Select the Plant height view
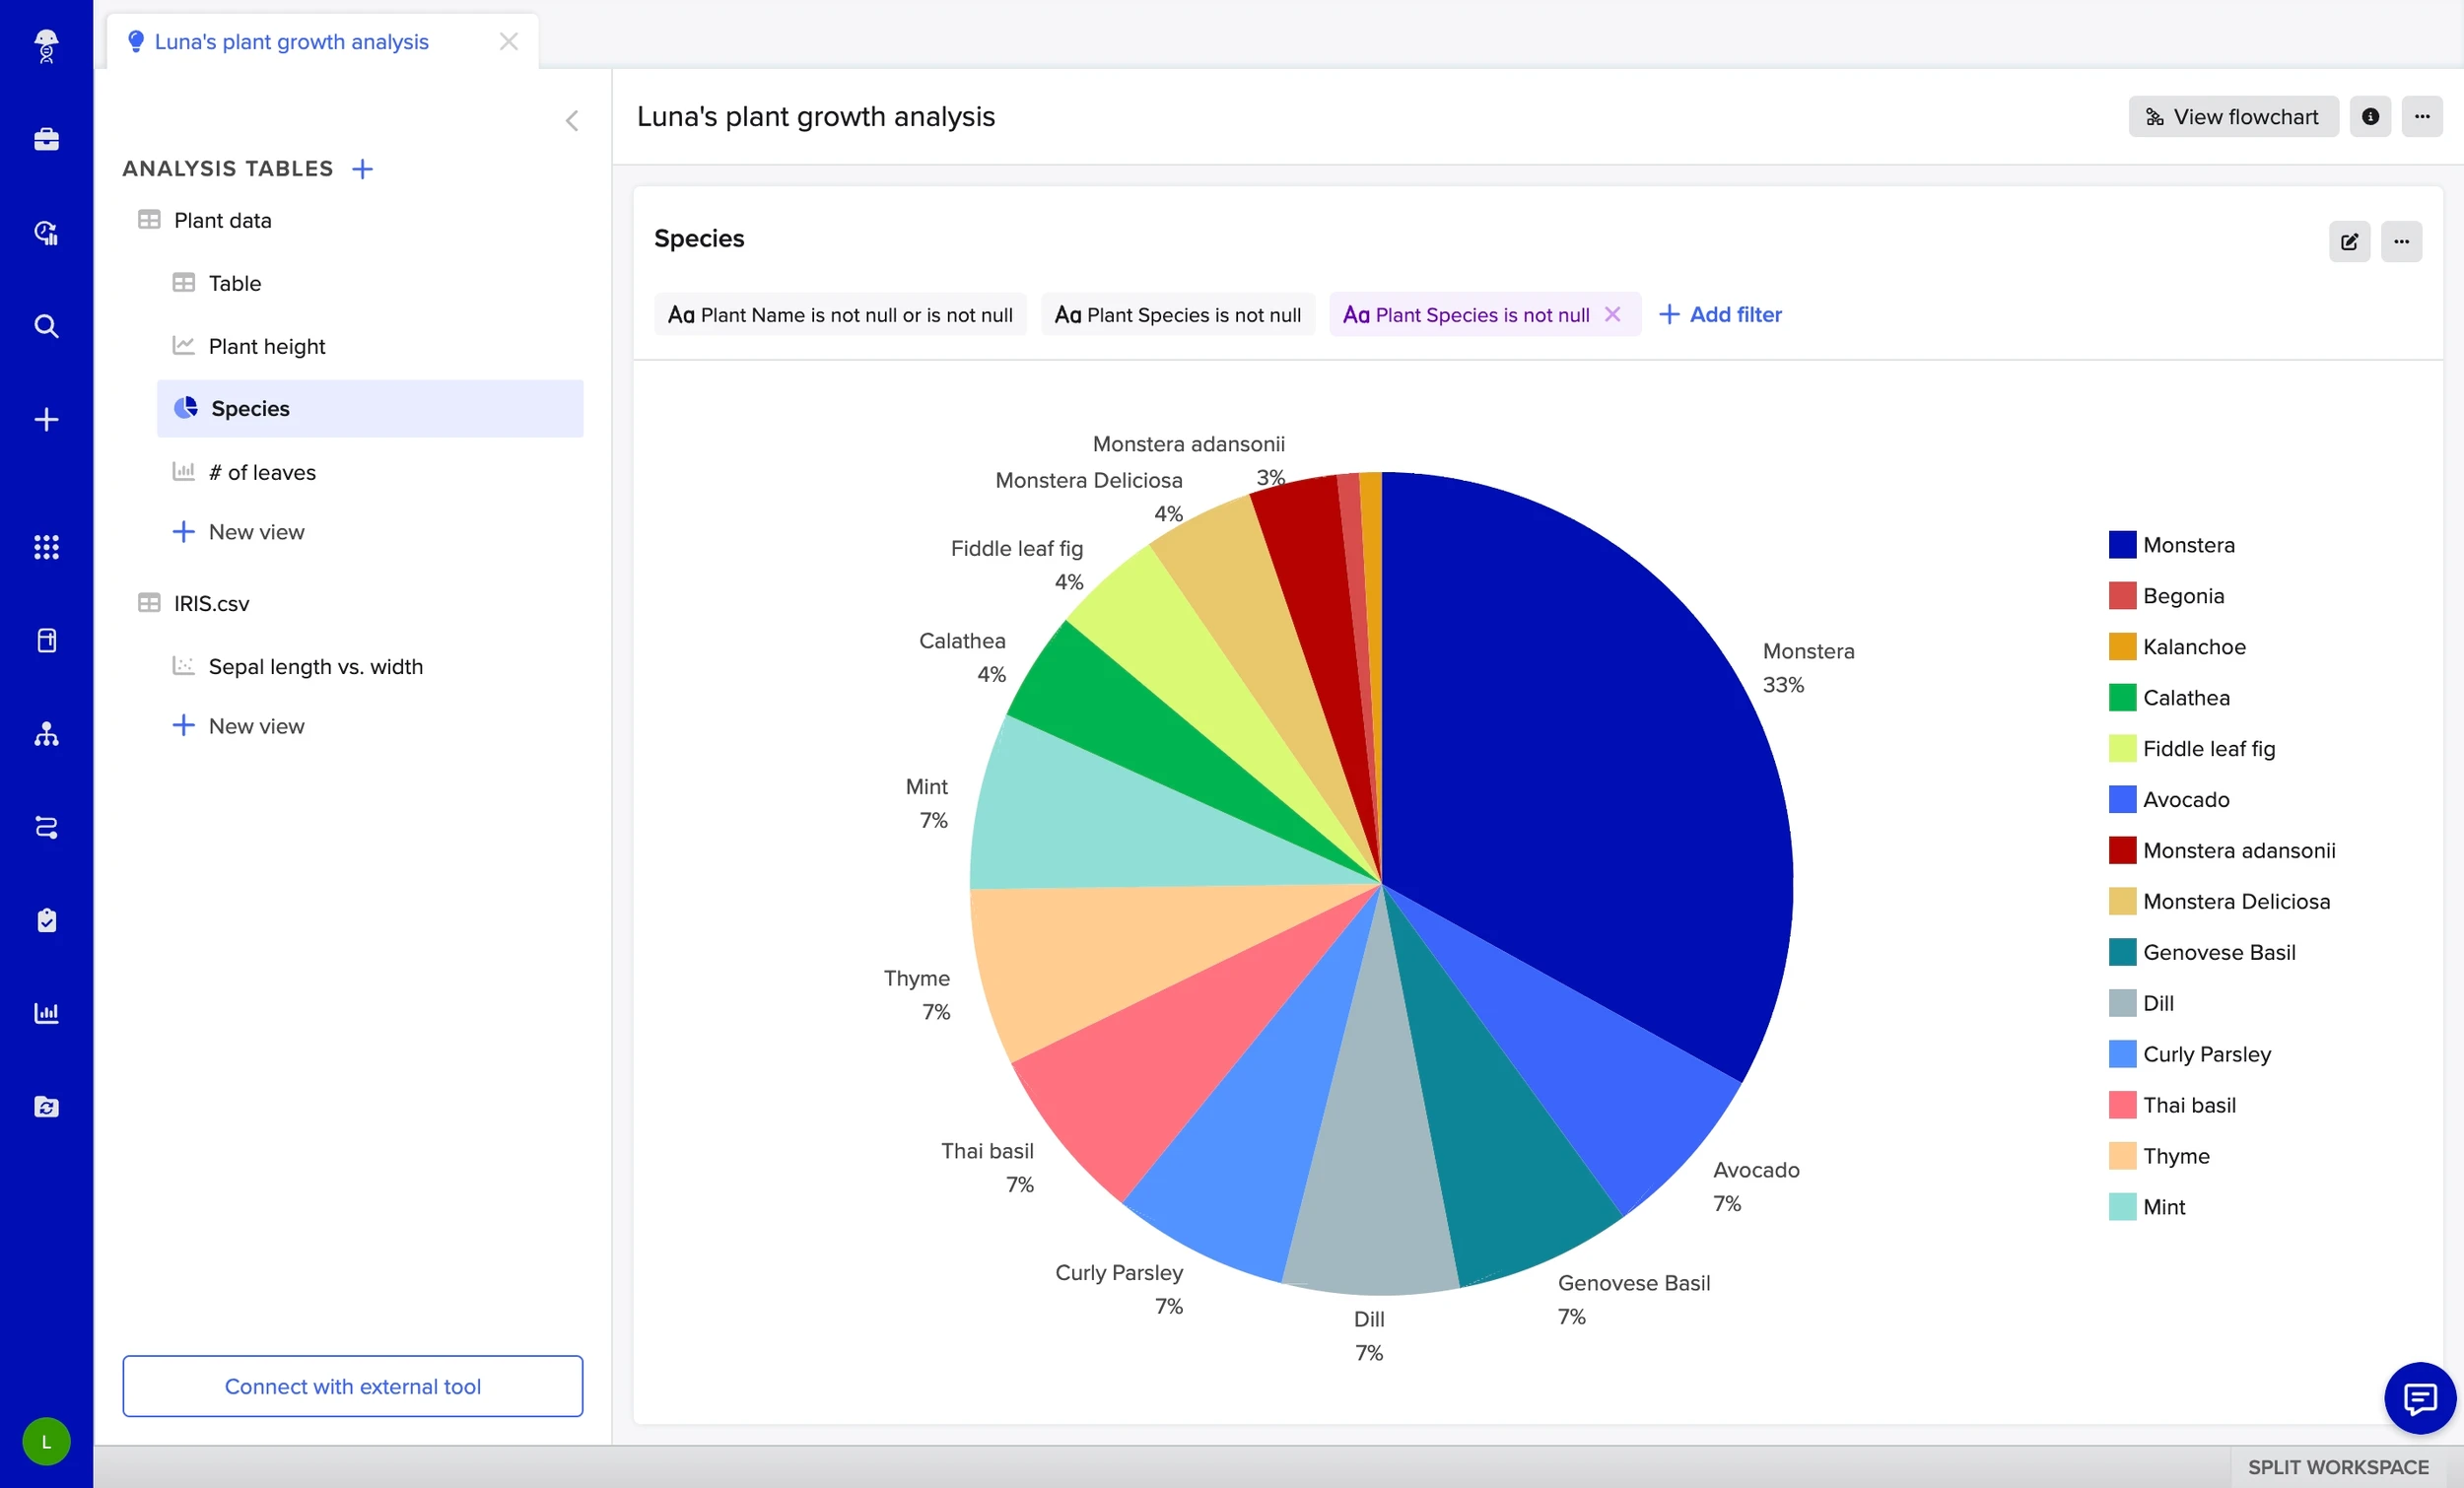Image resolution: width=2464 pixels, height=1488 pixels. pos(266,346)
